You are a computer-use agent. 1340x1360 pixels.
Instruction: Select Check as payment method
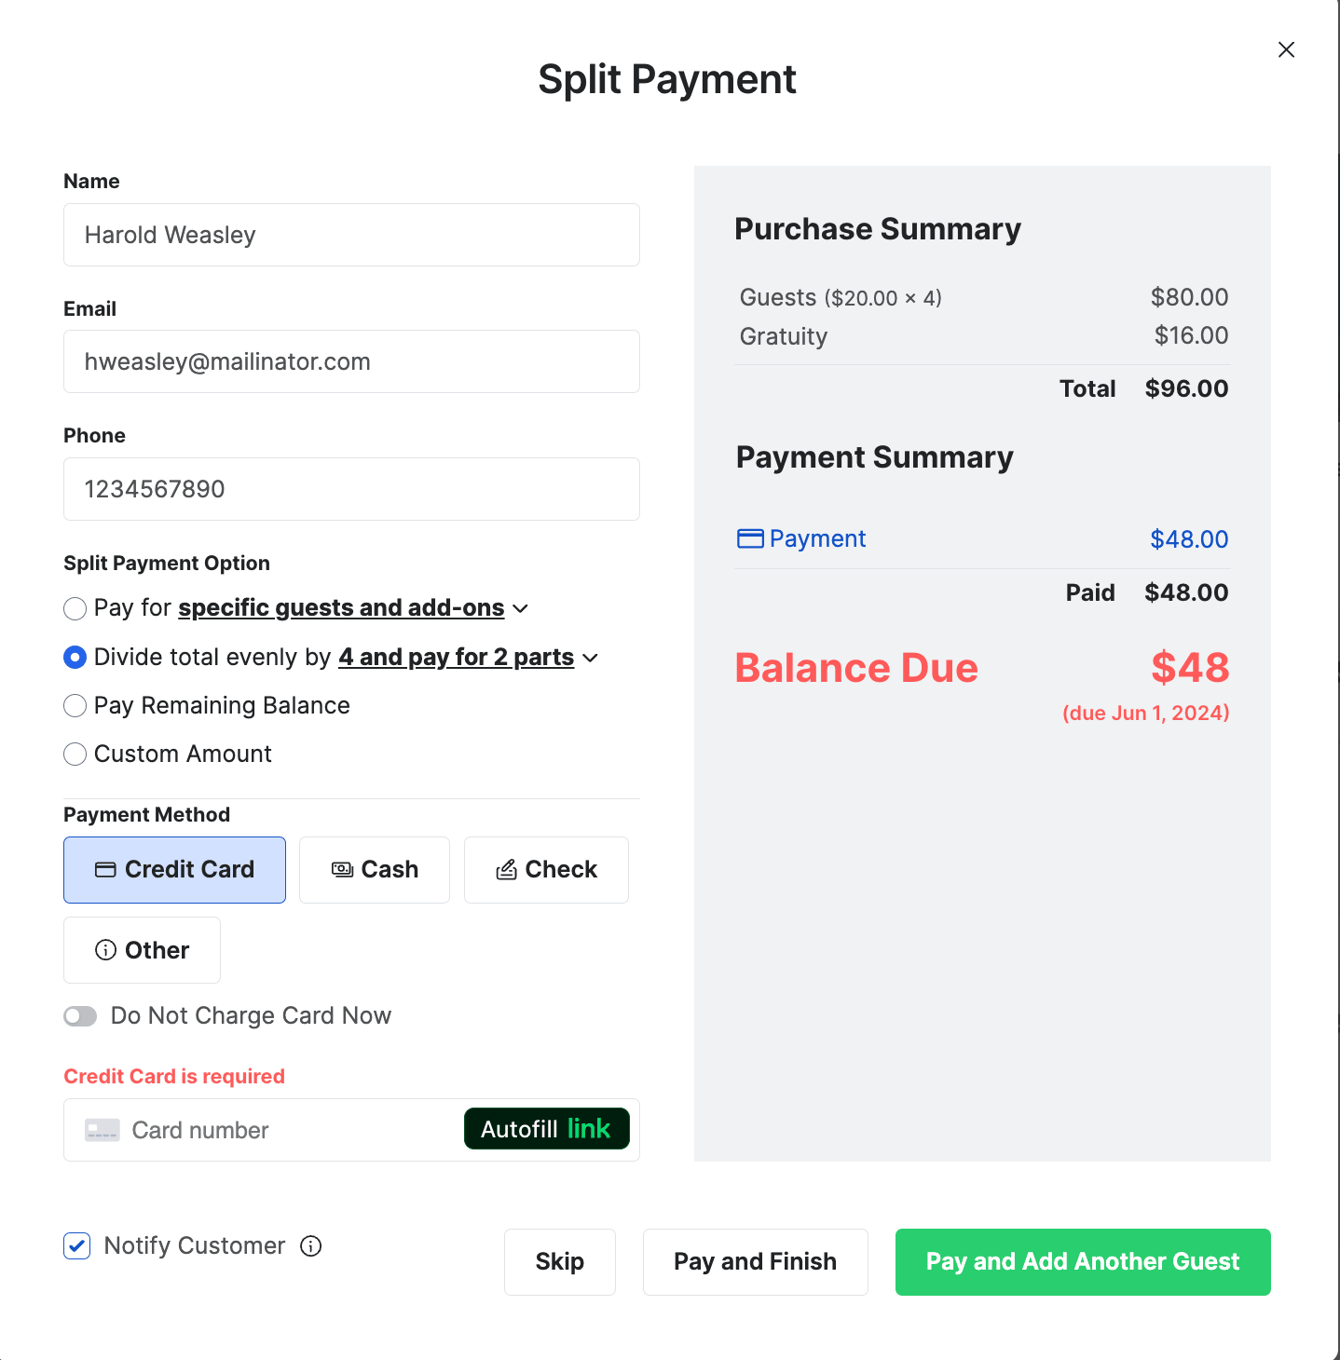pos(546,870)
